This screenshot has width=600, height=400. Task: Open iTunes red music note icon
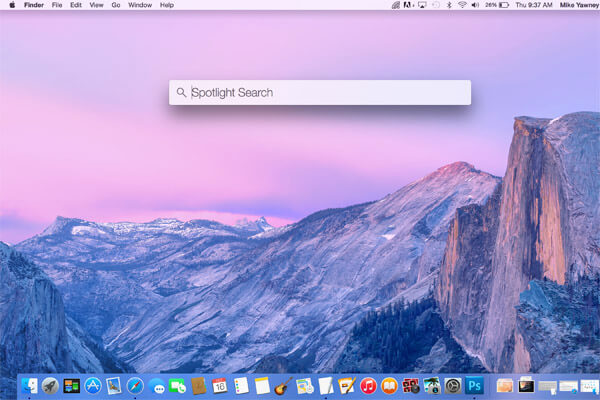[368, 386]
